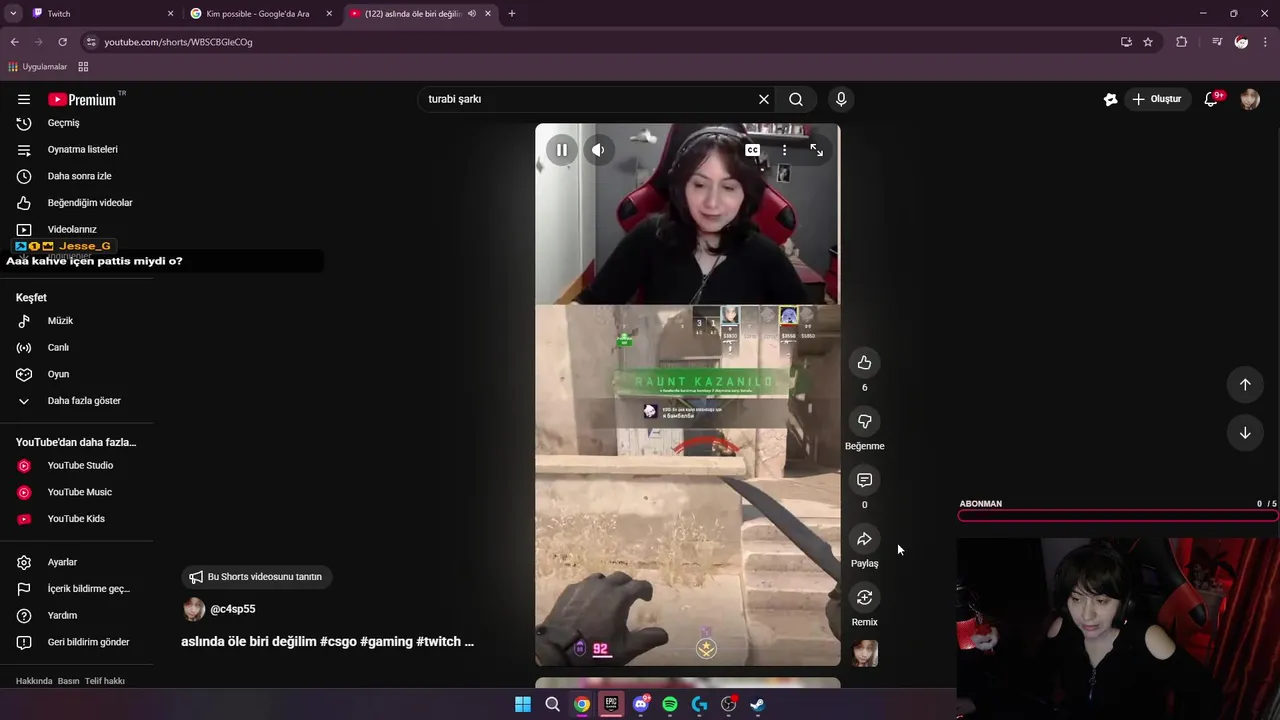Mute the YouTube tab's audio icon
Viewport: 1280px width, 720px height.
[471, 14]
